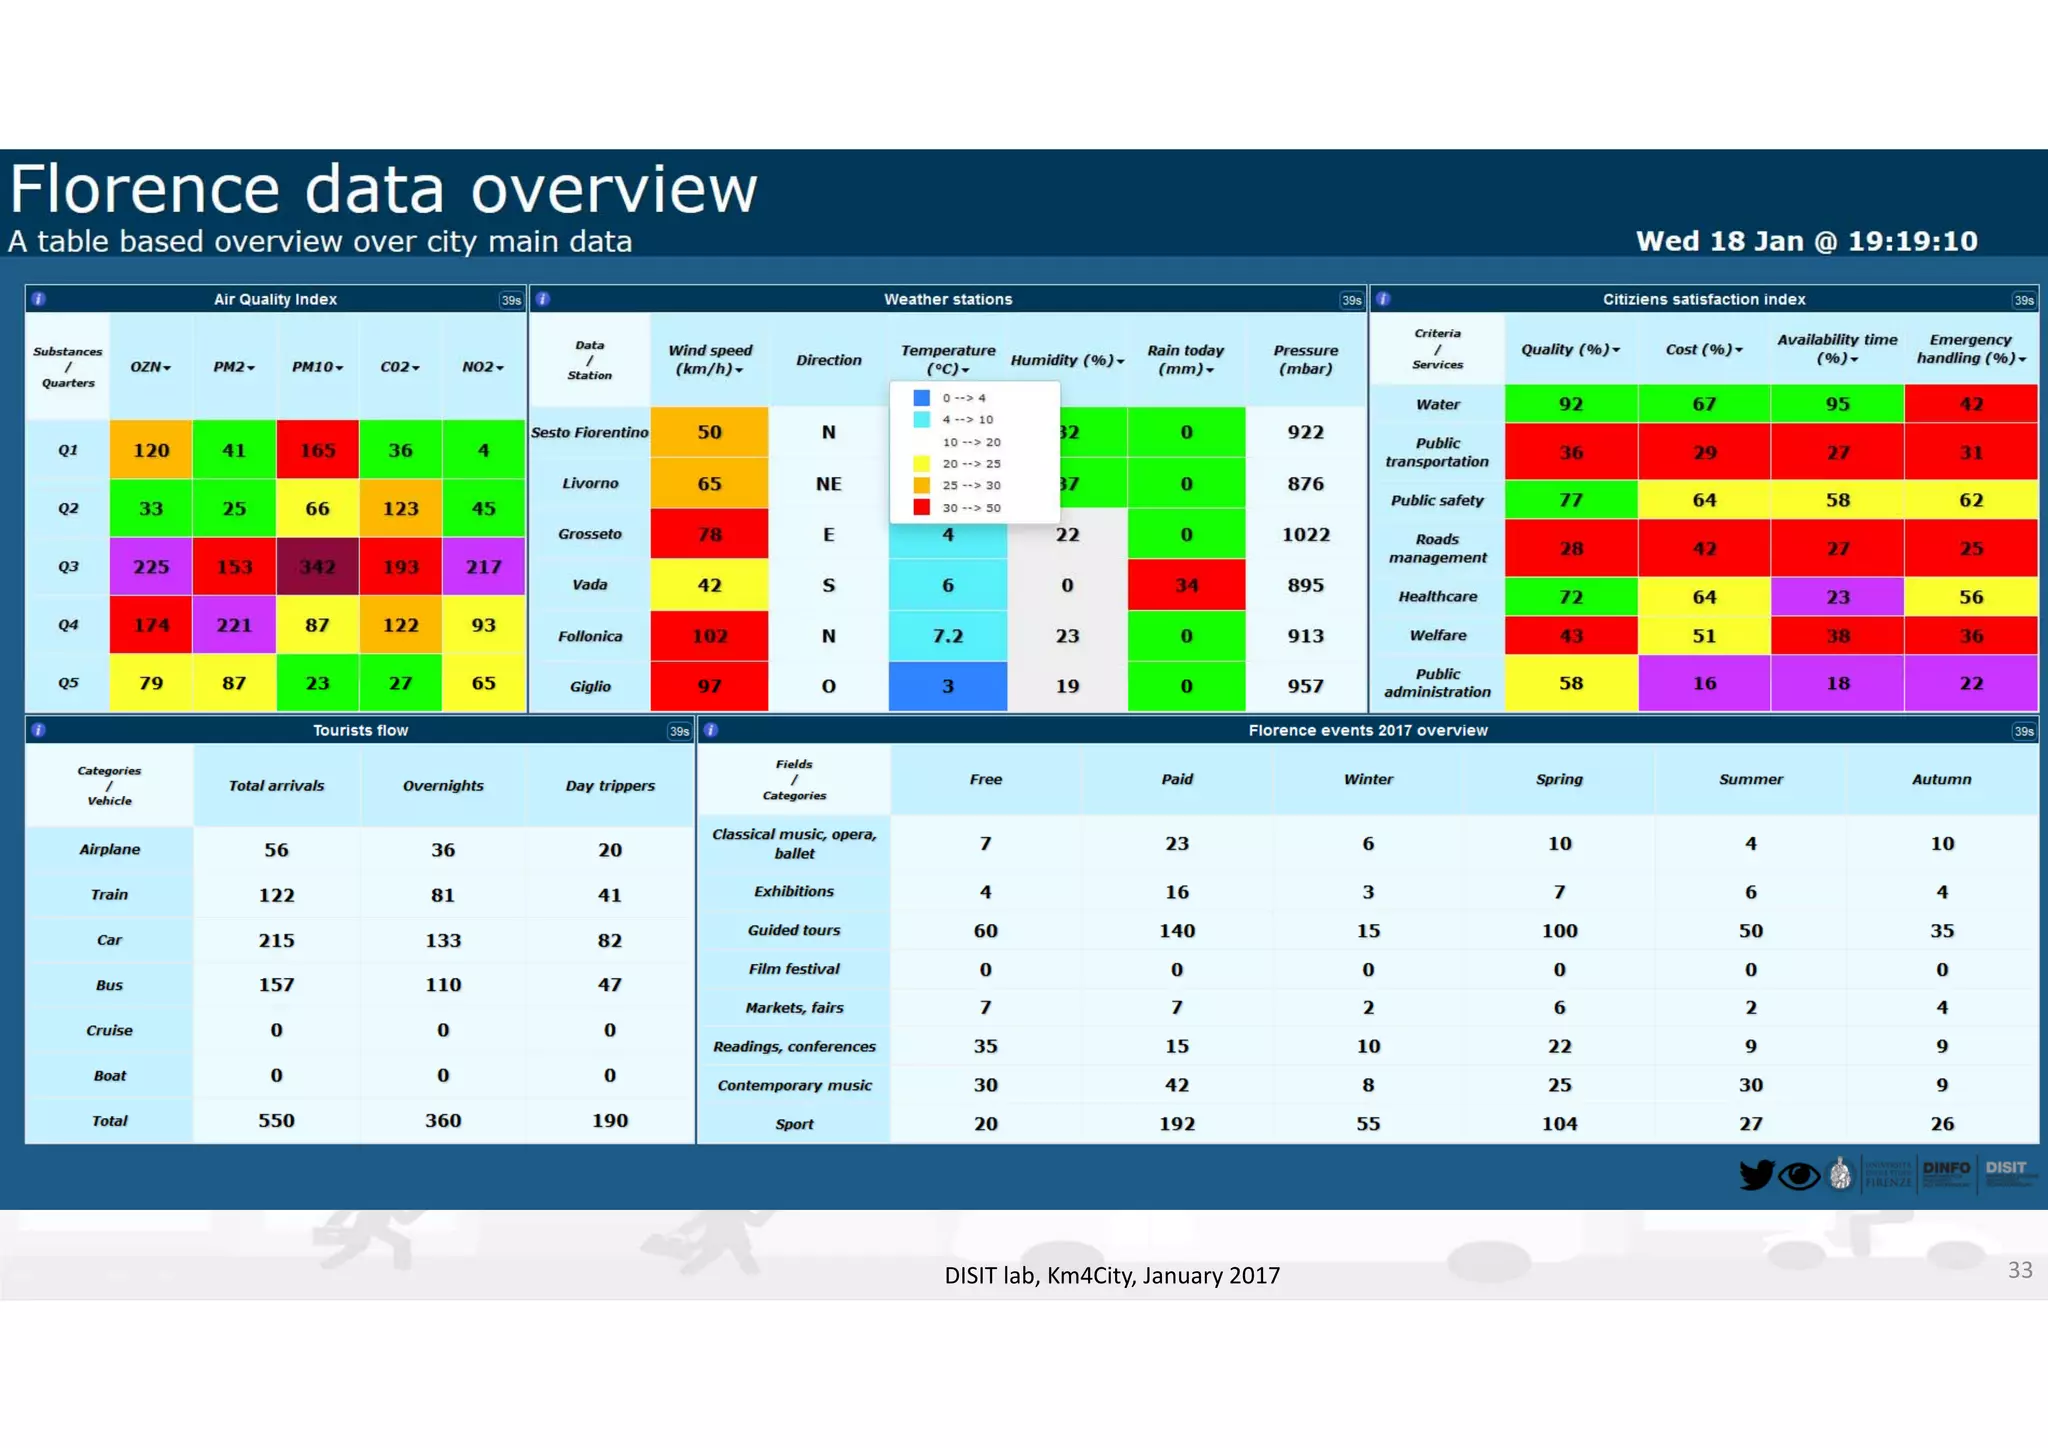
Task: Open the DISIT logo link
Action: pyautogui.click(x=2008, y=1172)
